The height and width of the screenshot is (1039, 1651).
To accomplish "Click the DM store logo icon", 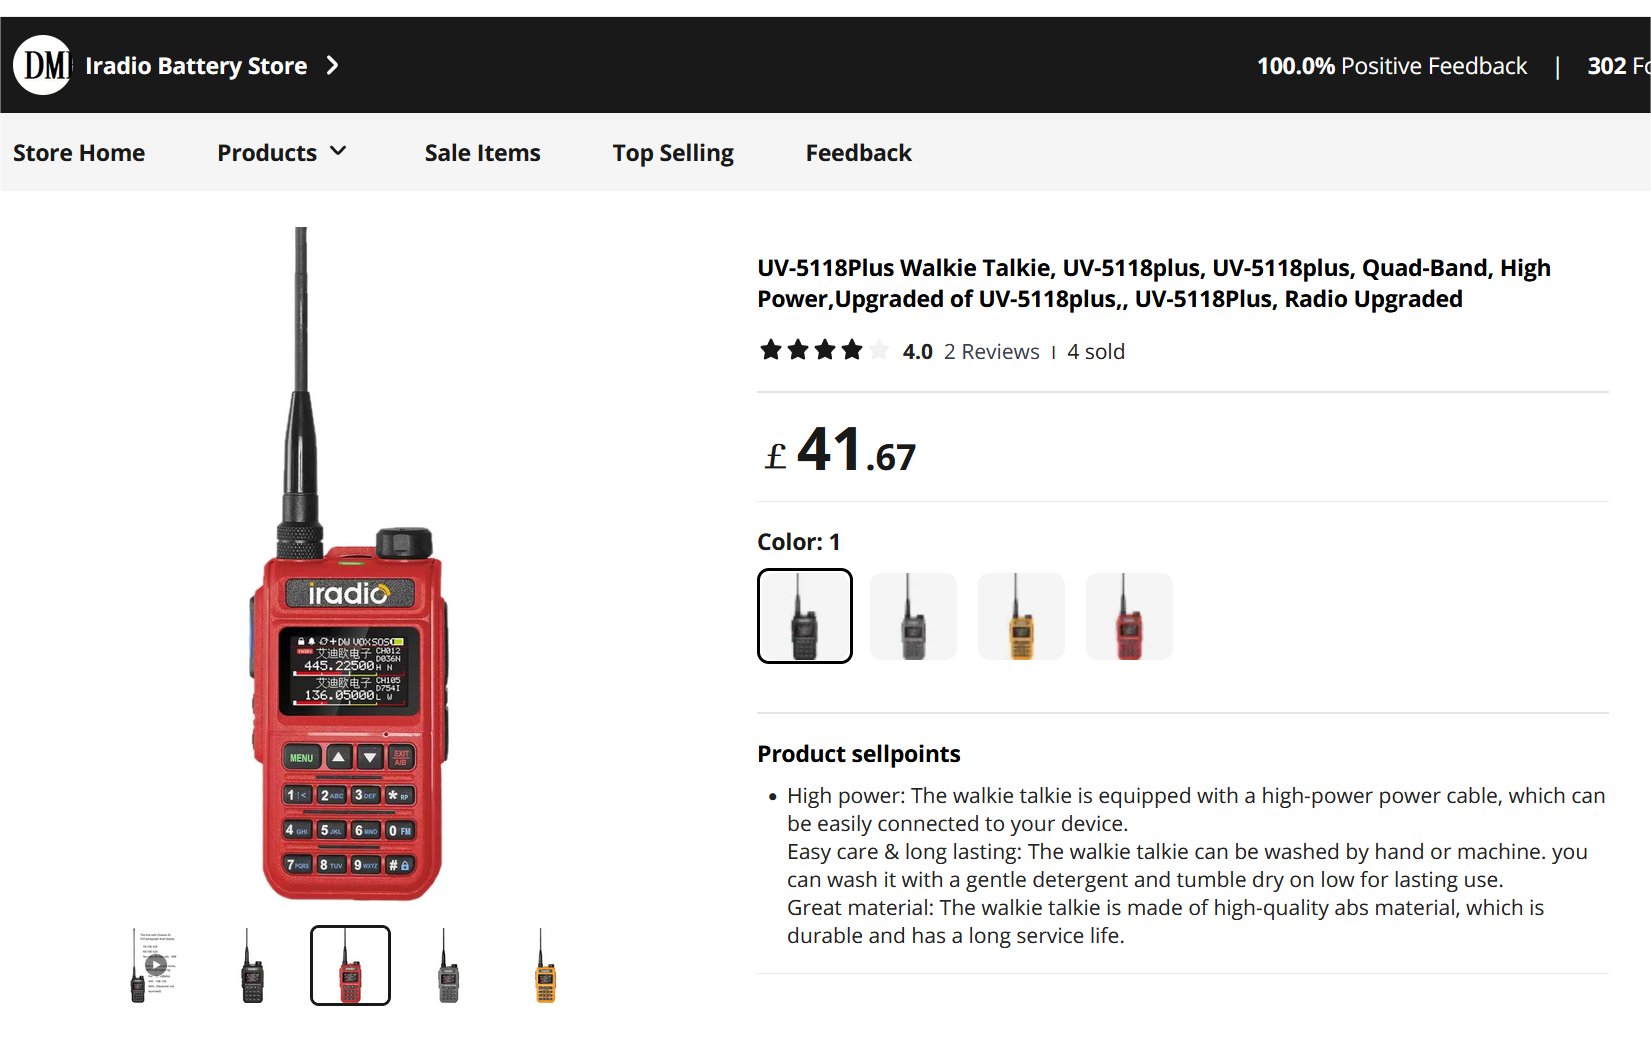I will point(42,65).
